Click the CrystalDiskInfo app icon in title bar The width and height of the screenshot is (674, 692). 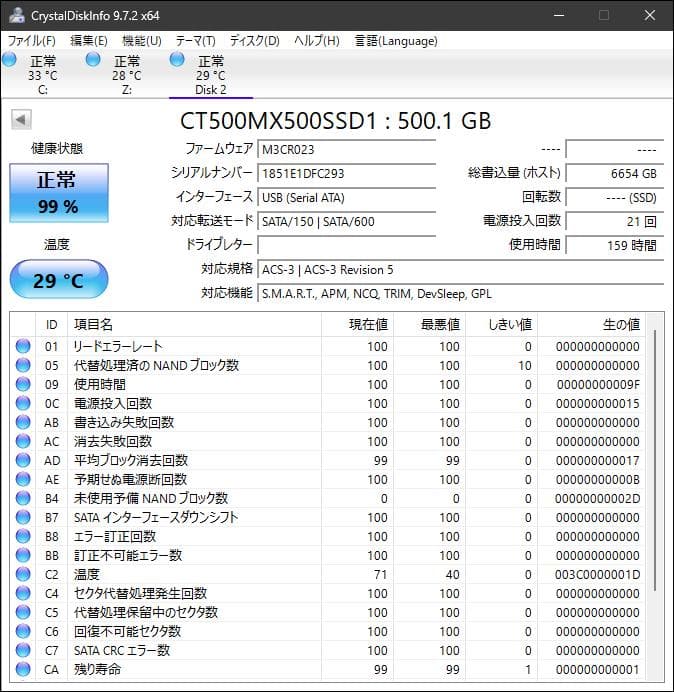[x=17, y=15]
